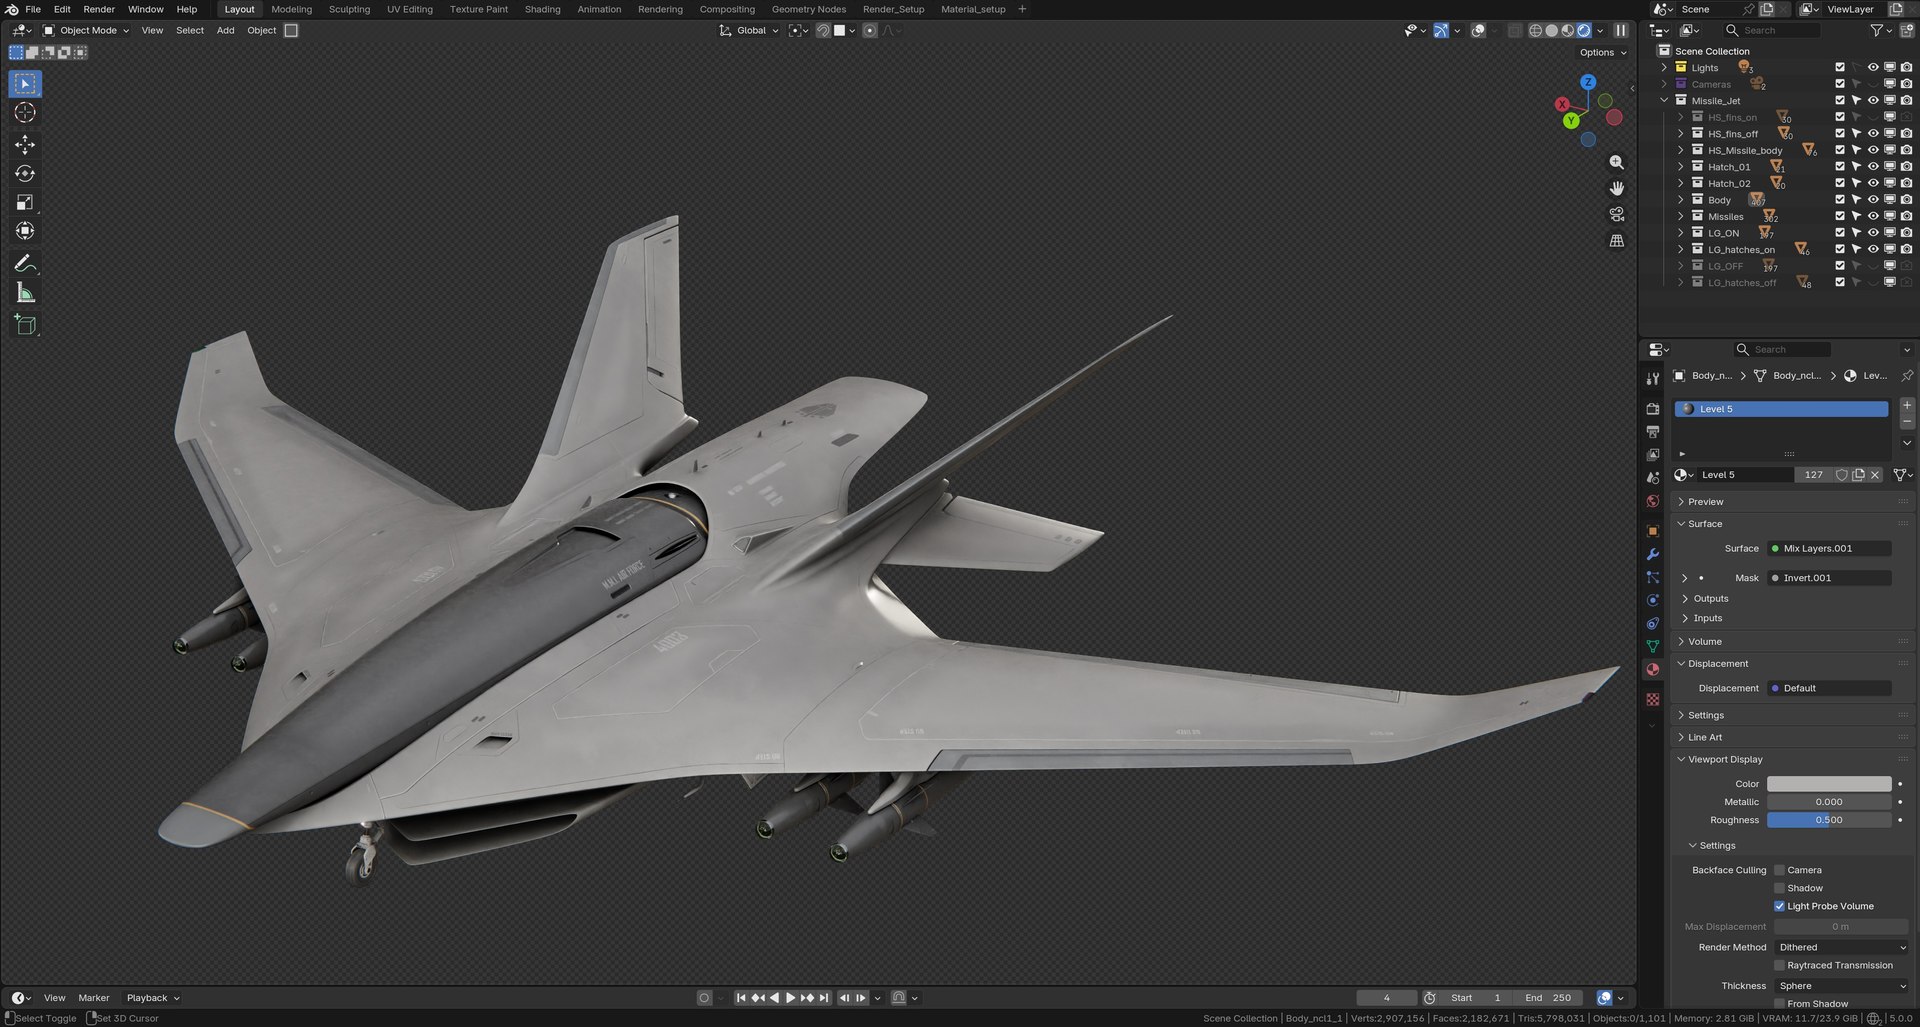Hide the Body collection in viewport
The width and height of the screenshot is (1920, 1027).
1873,200
